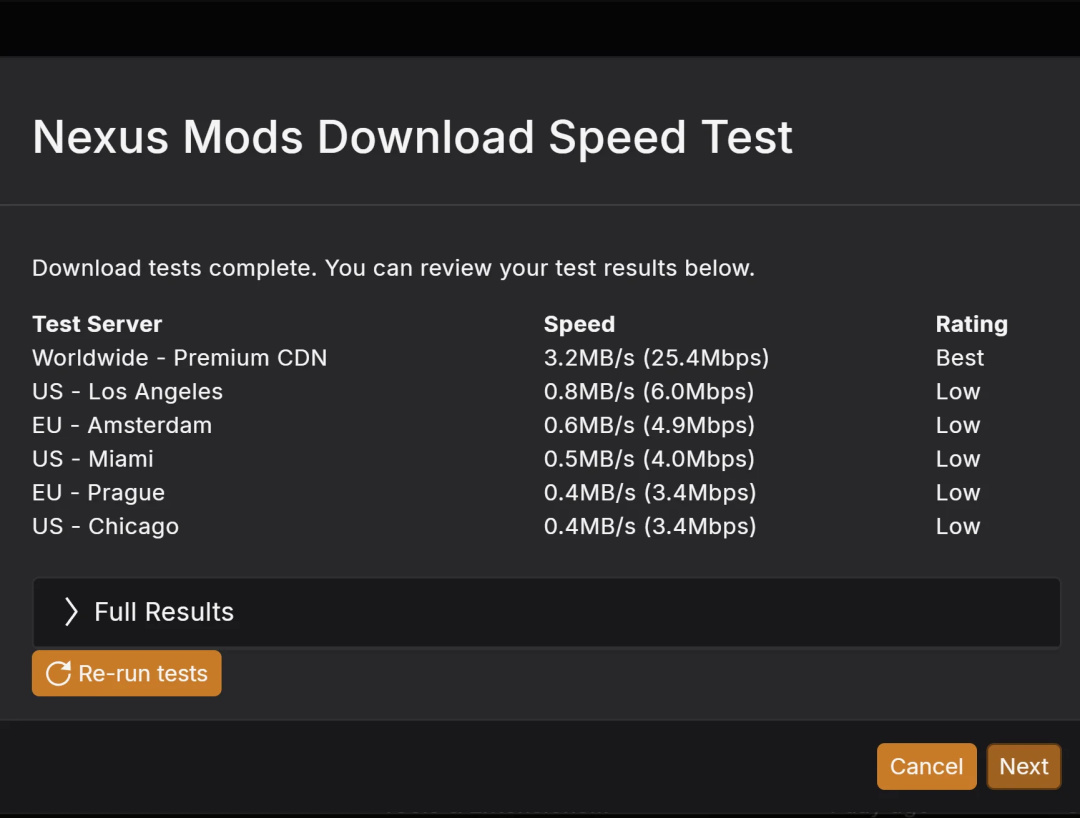The height and width of the screenshot is (818, 1080).
Task: Pick the EU - Amsterdam server entry
Action: tap(122, 425)
